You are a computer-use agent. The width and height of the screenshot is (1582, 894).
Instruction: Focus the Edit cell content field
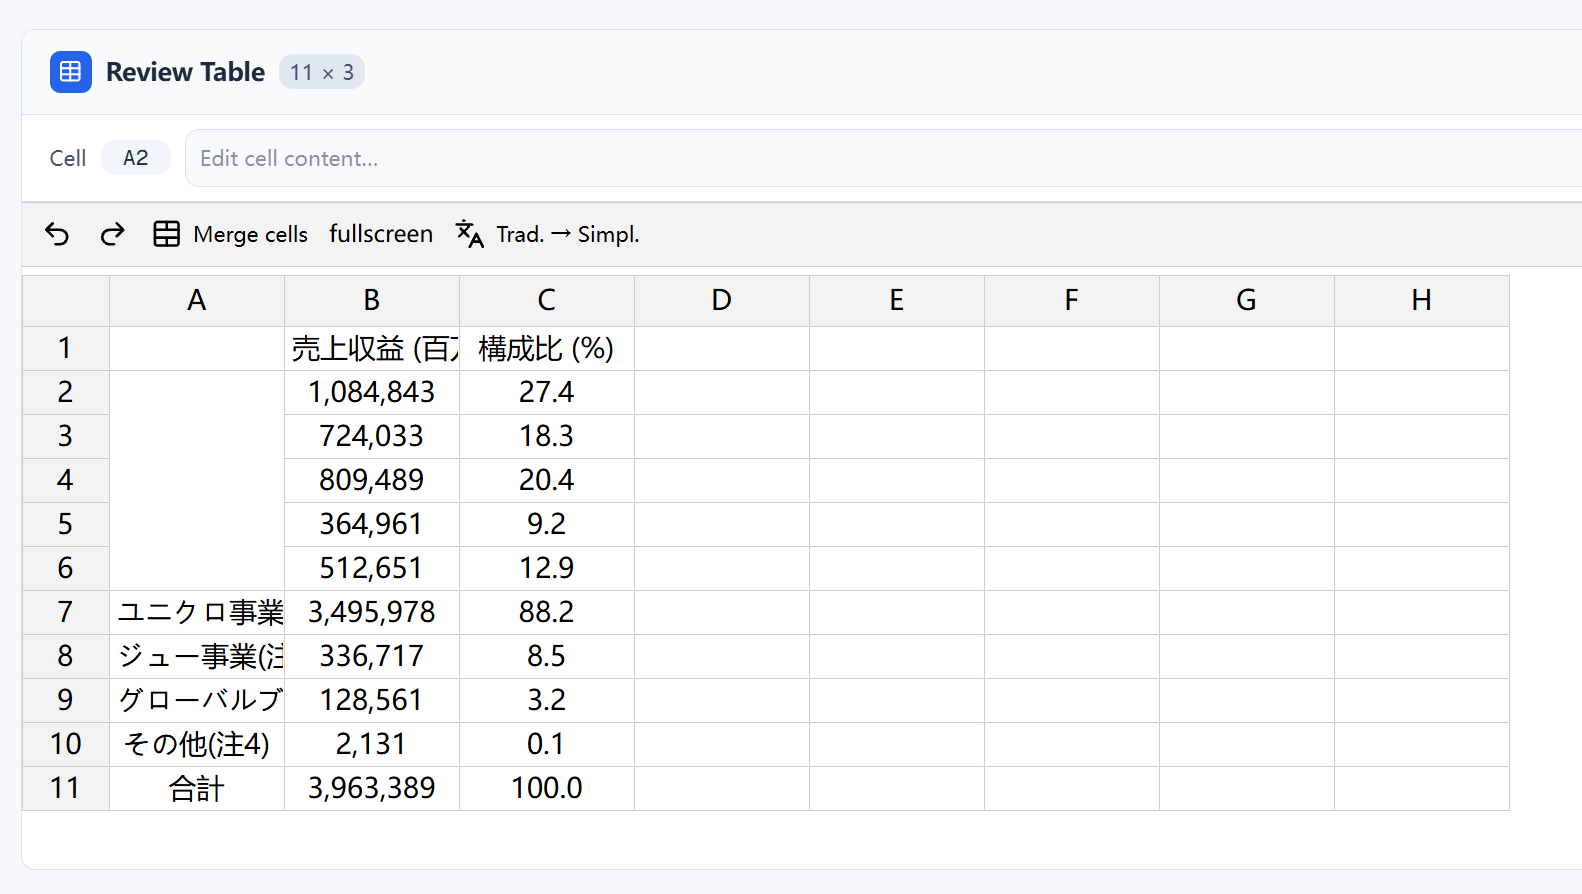click(884, 158)
